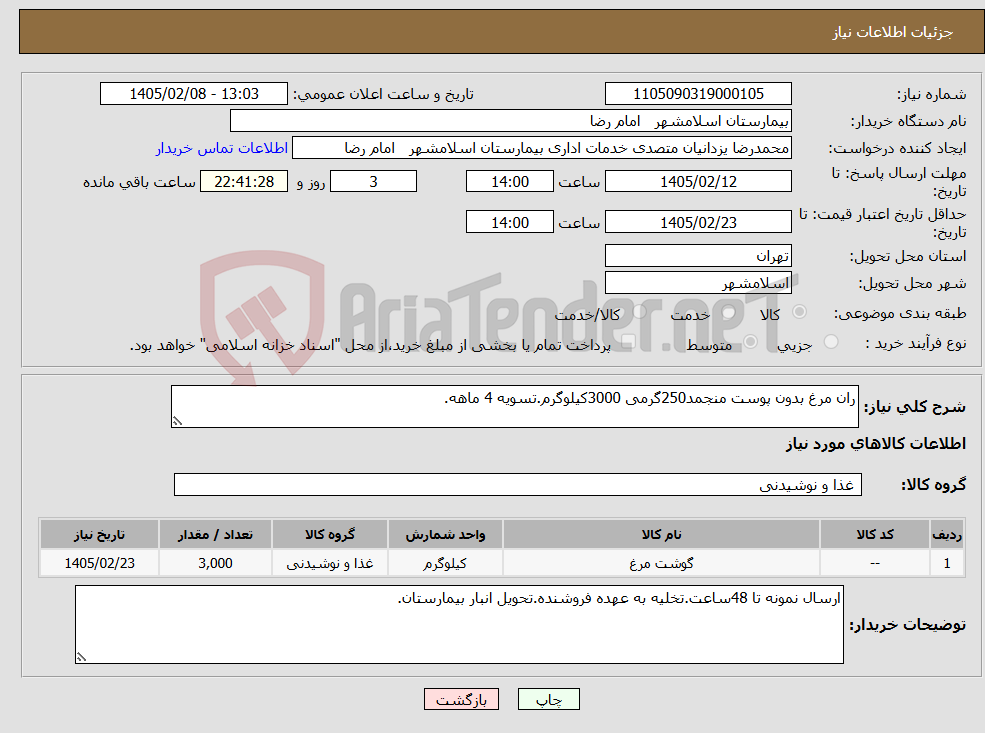Click the buyer name field بیمارستان اسلامشهر
This screenshot has height=733, width=985.
pyautogui.click(x=511, y=121)
